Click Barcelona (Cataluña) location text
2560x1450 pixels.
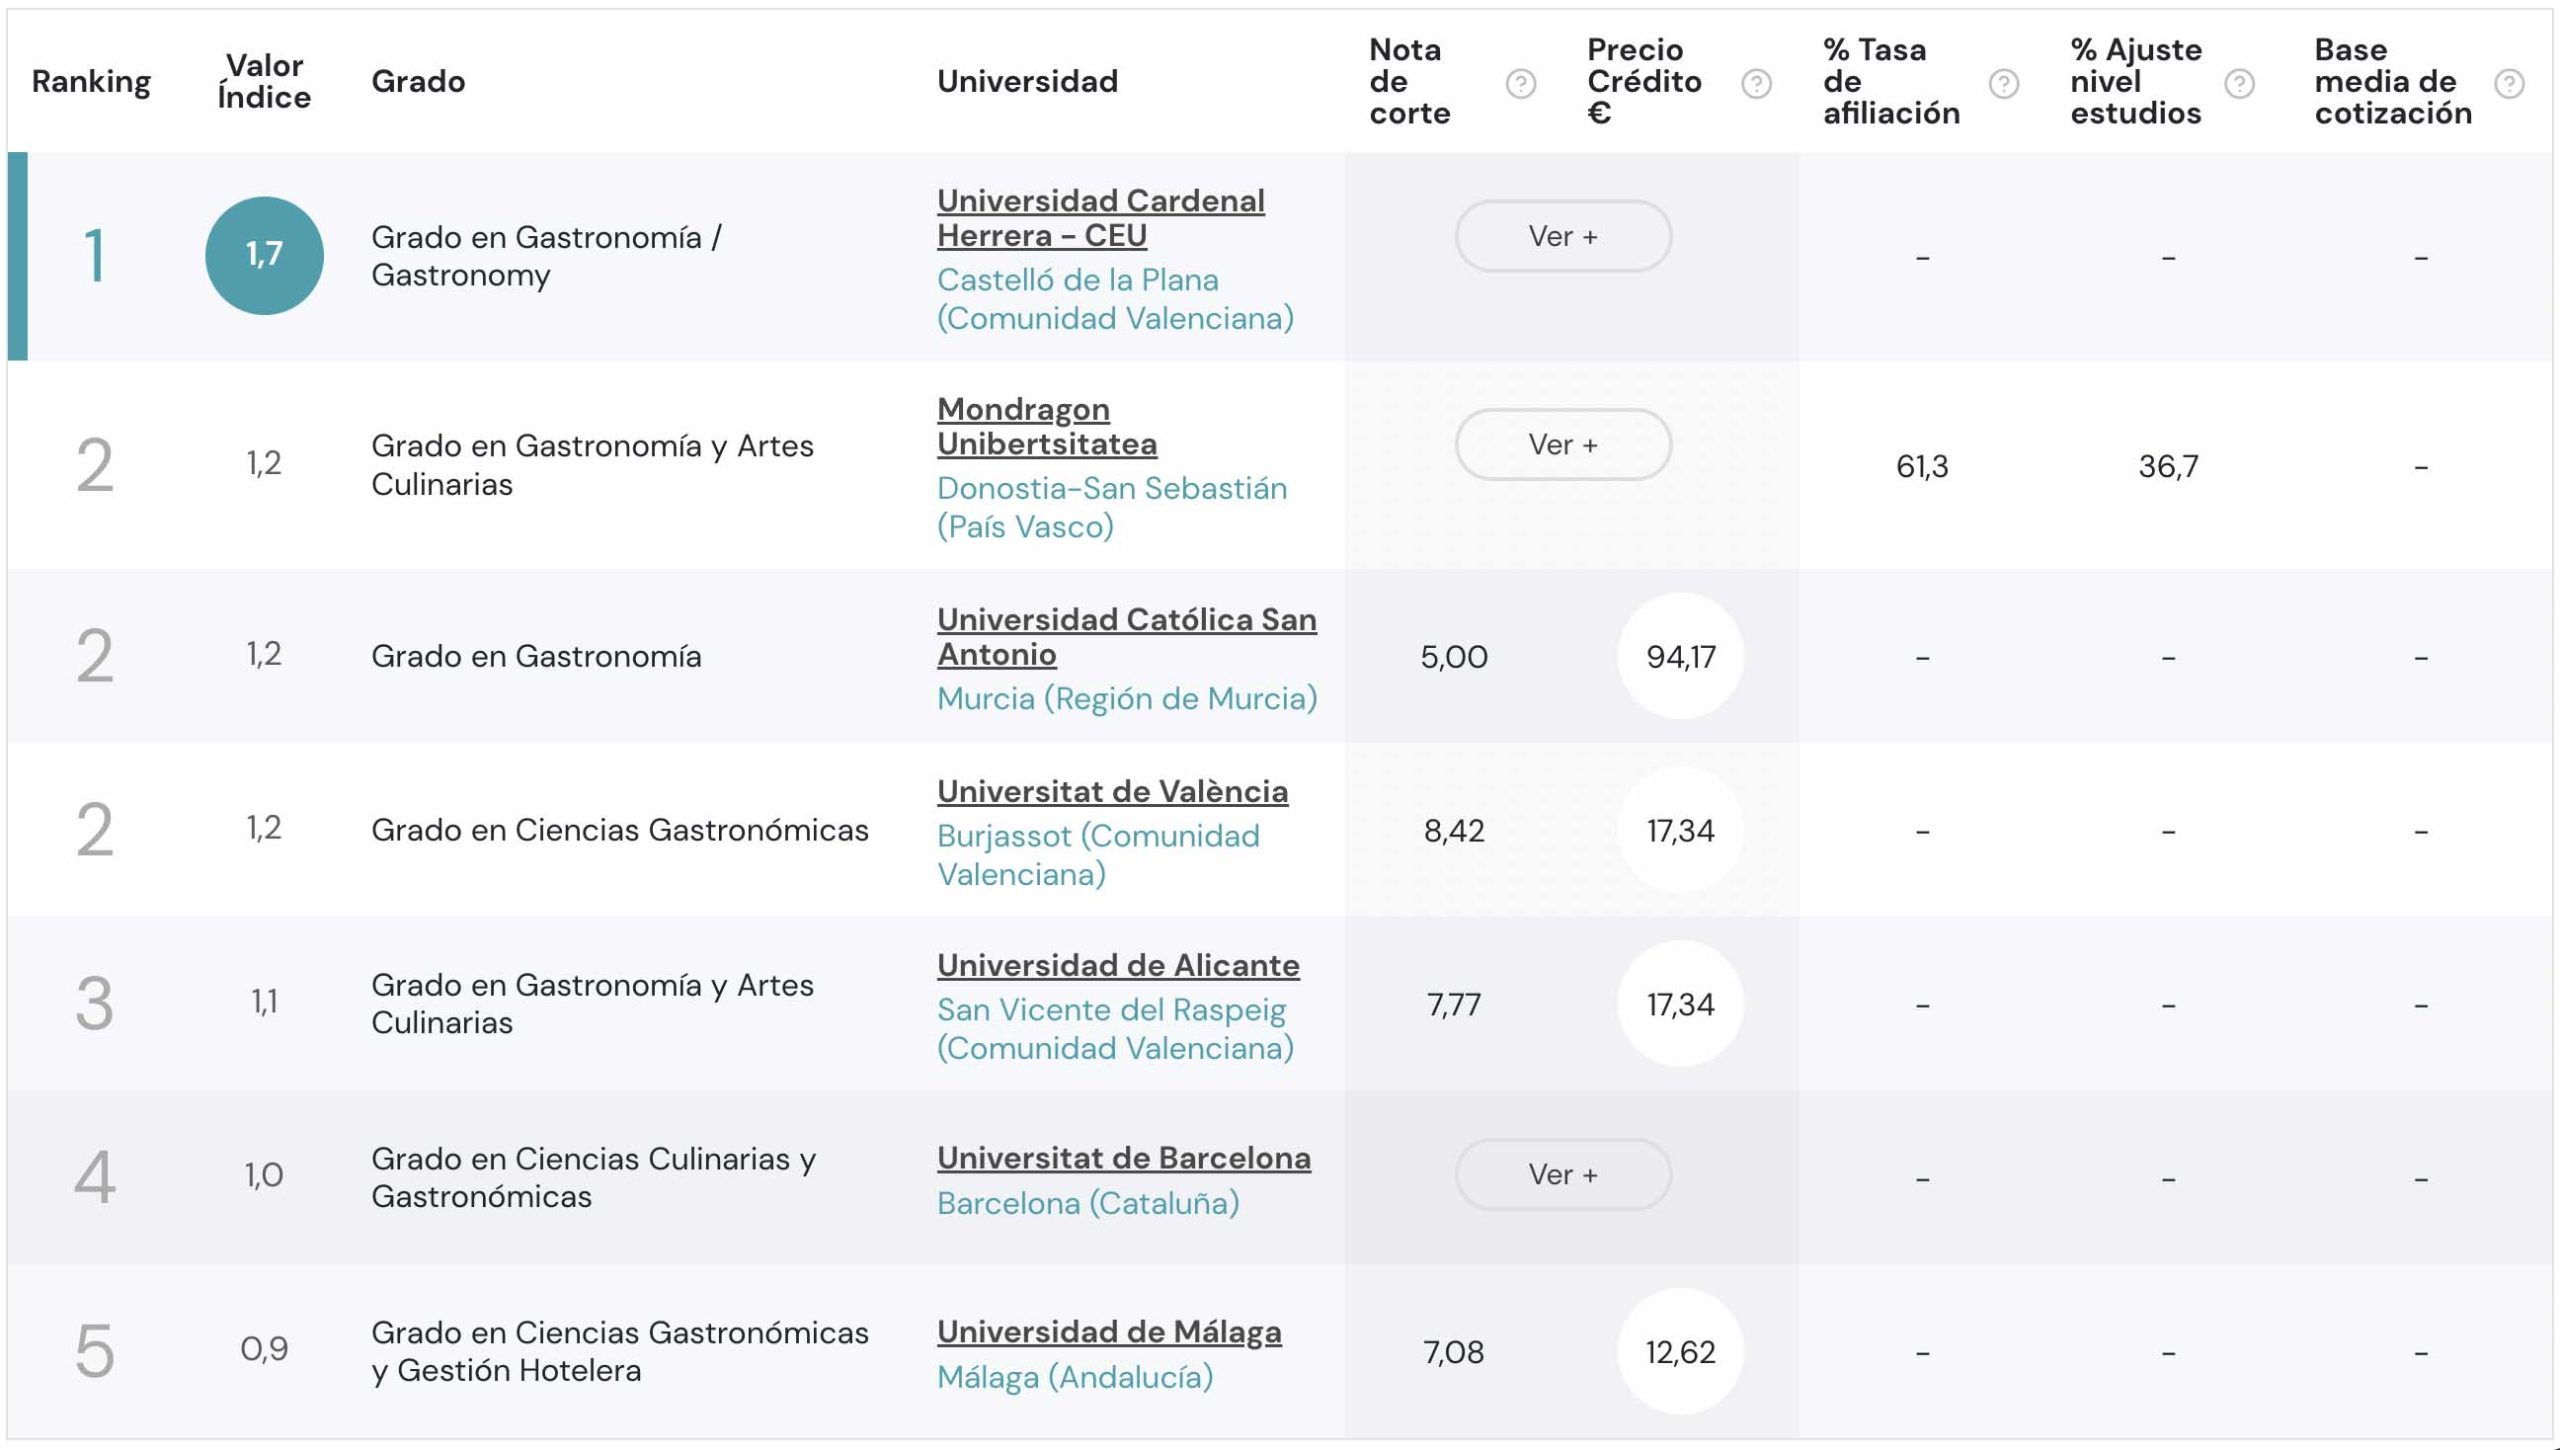coord(1088,1203)
